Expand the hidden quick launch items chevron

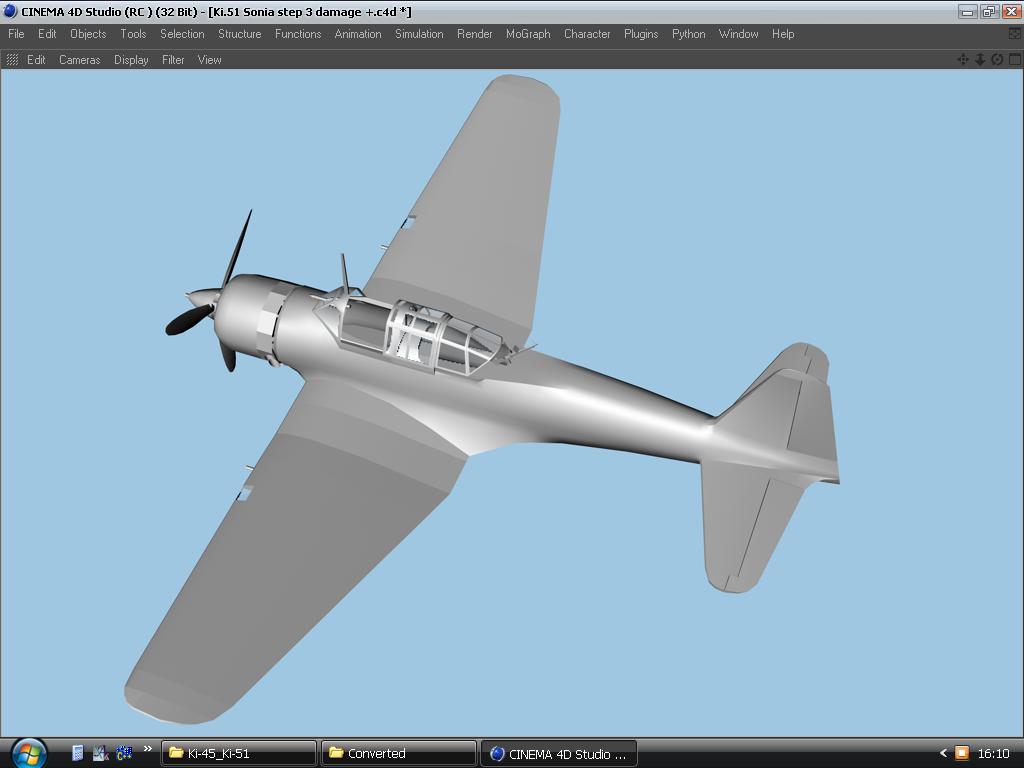148,749
